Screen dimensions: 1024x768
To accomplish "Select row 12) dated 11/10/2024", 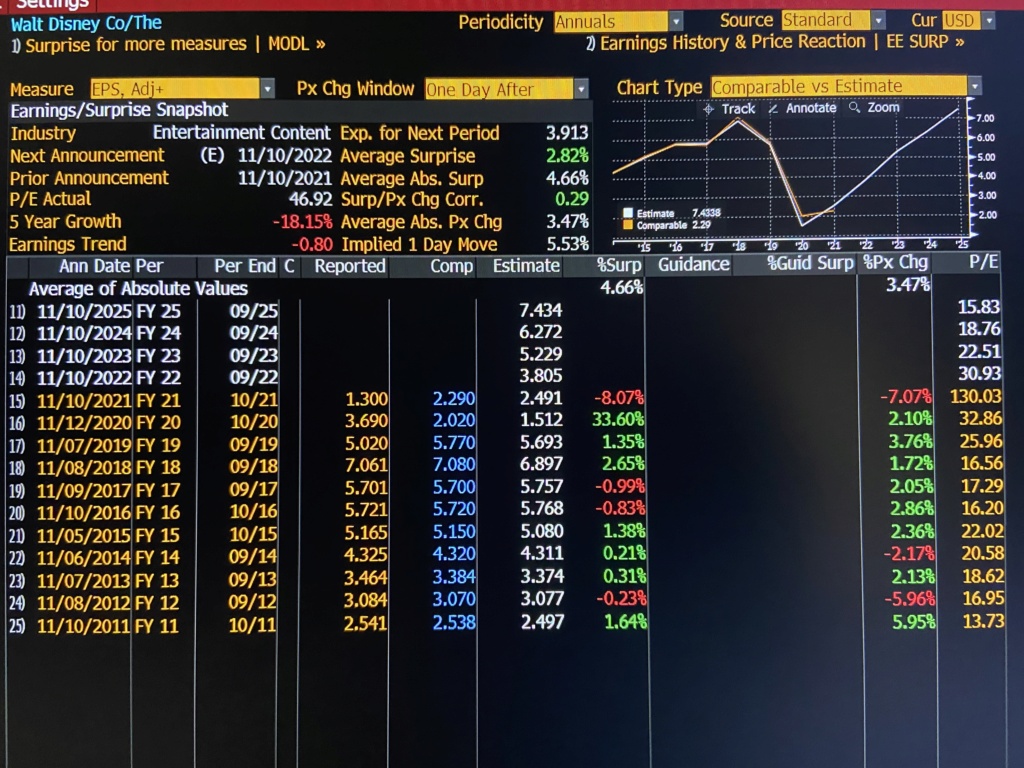I will pyautogui.click(x=505, y=332).
